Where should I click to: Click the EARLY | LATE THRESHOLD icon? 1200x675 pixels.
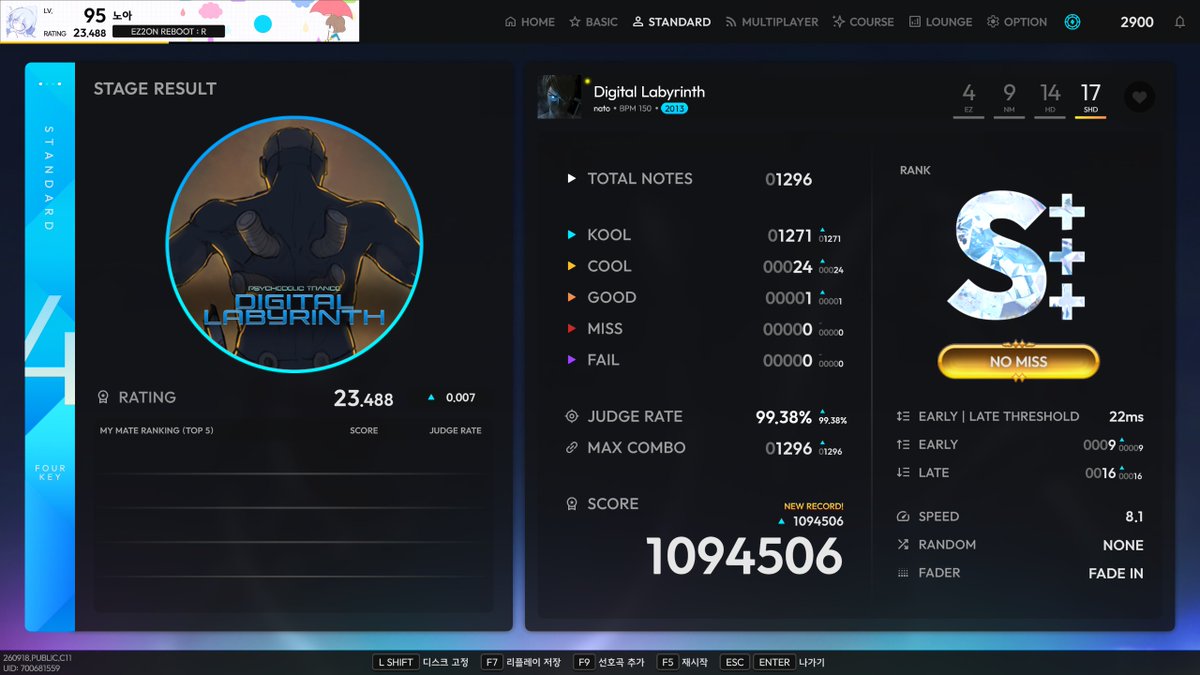903,416
